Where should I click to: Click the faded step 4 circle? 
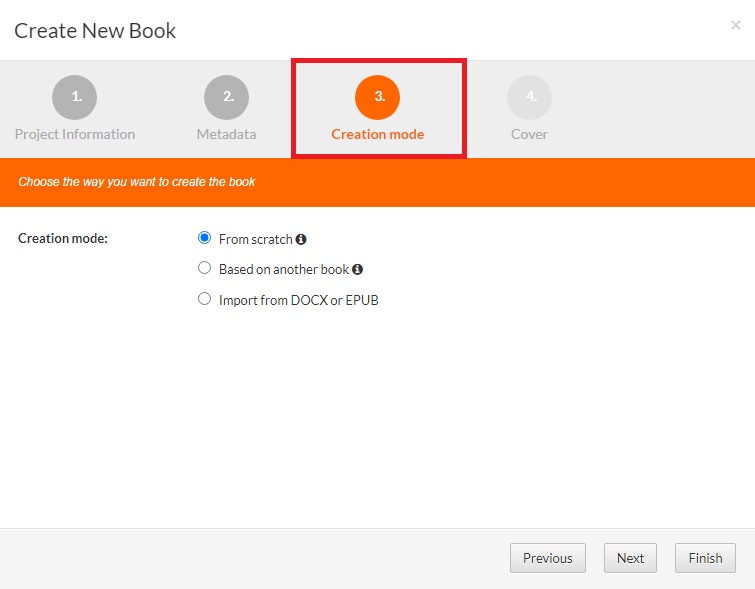click(529, 97)
